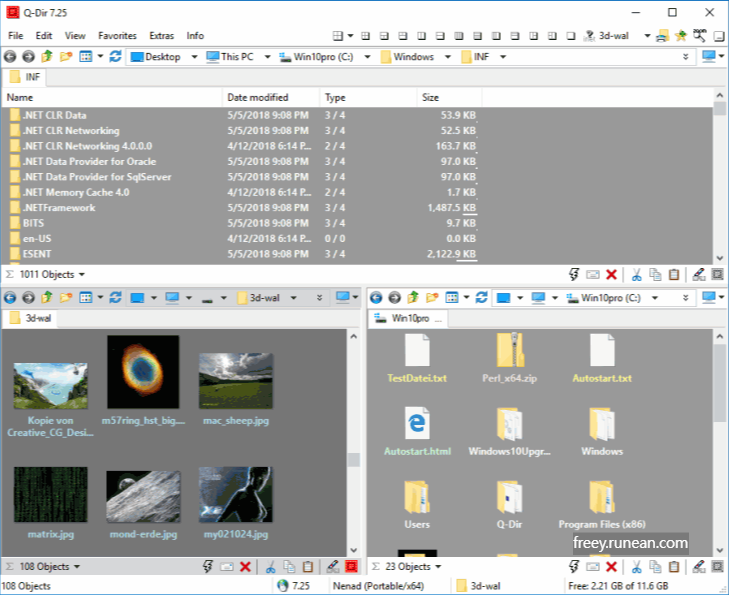The image size is (729, 595).
Task: Go back in the bottom-left 3d-wal panel
Action: tap(10, 298)
